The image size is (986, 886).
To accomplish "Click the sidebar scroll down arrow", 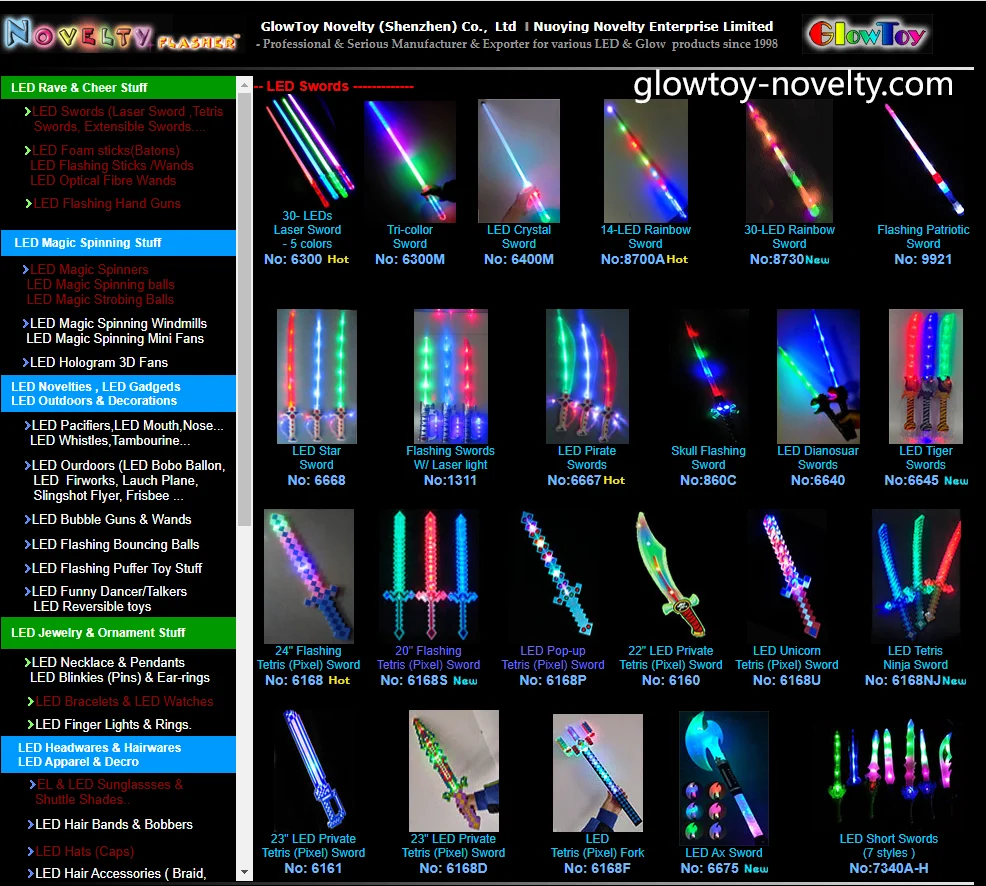I will pyautogui.click(x=245, y=872).
